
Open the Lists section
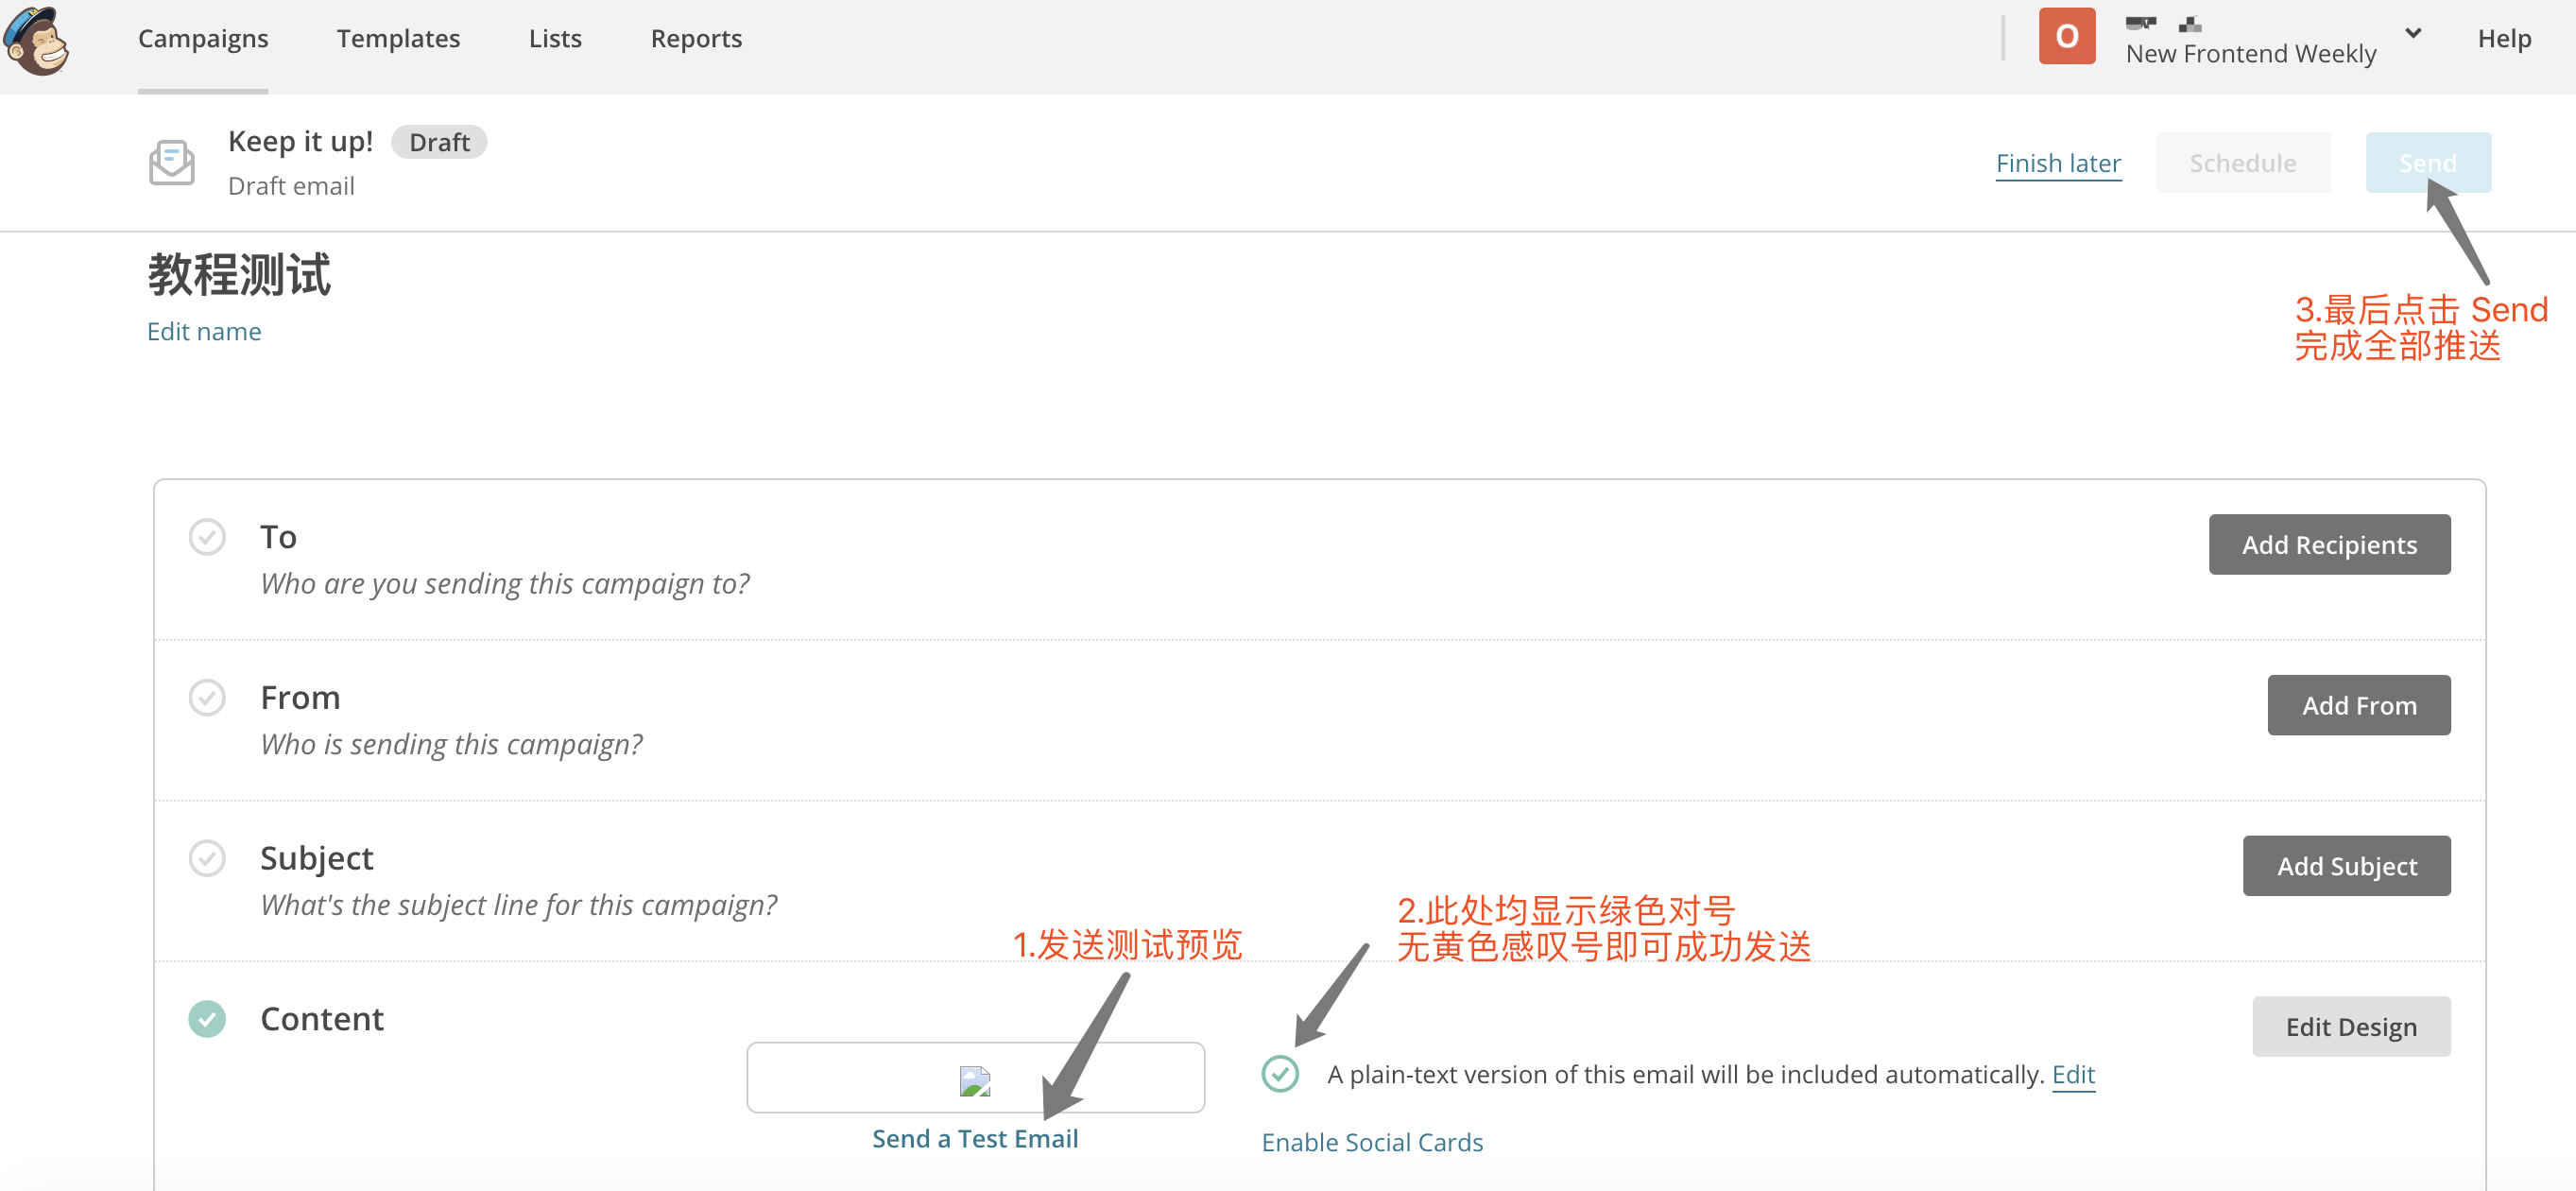click(555, 38)
